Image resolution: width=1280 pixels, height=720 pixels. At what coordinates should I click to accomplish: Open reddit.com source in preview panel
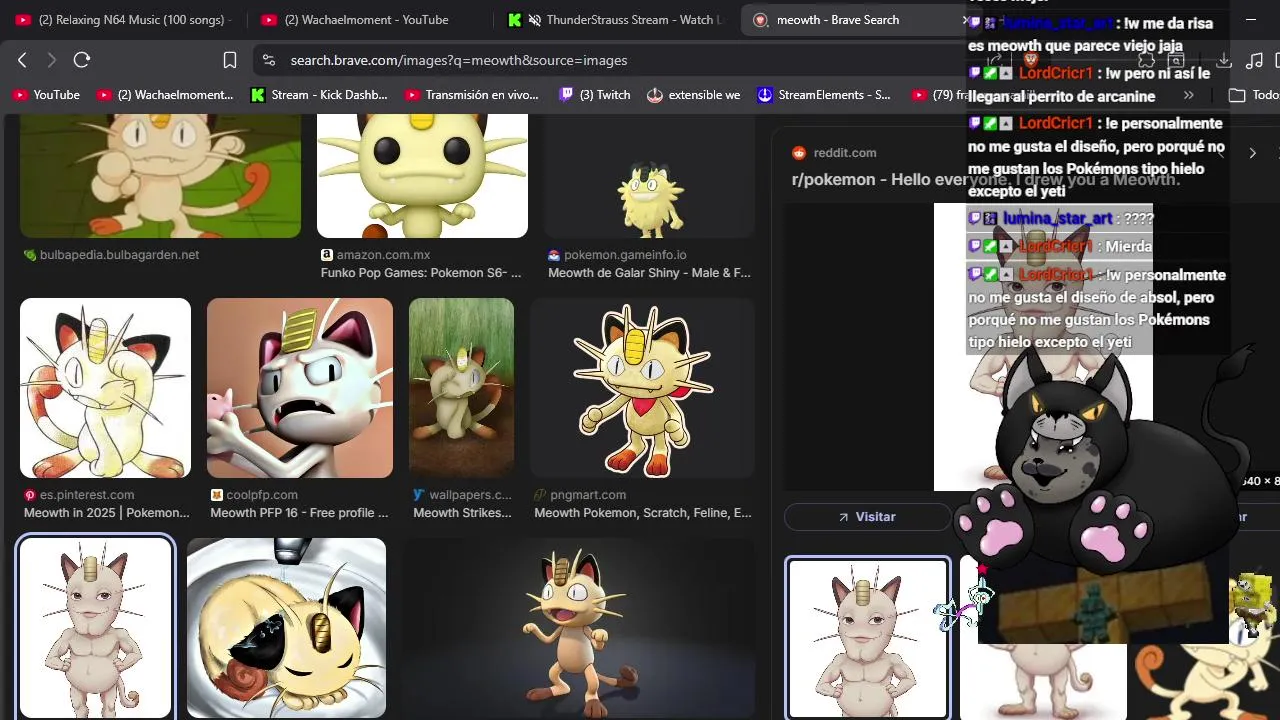coord(845,153)
